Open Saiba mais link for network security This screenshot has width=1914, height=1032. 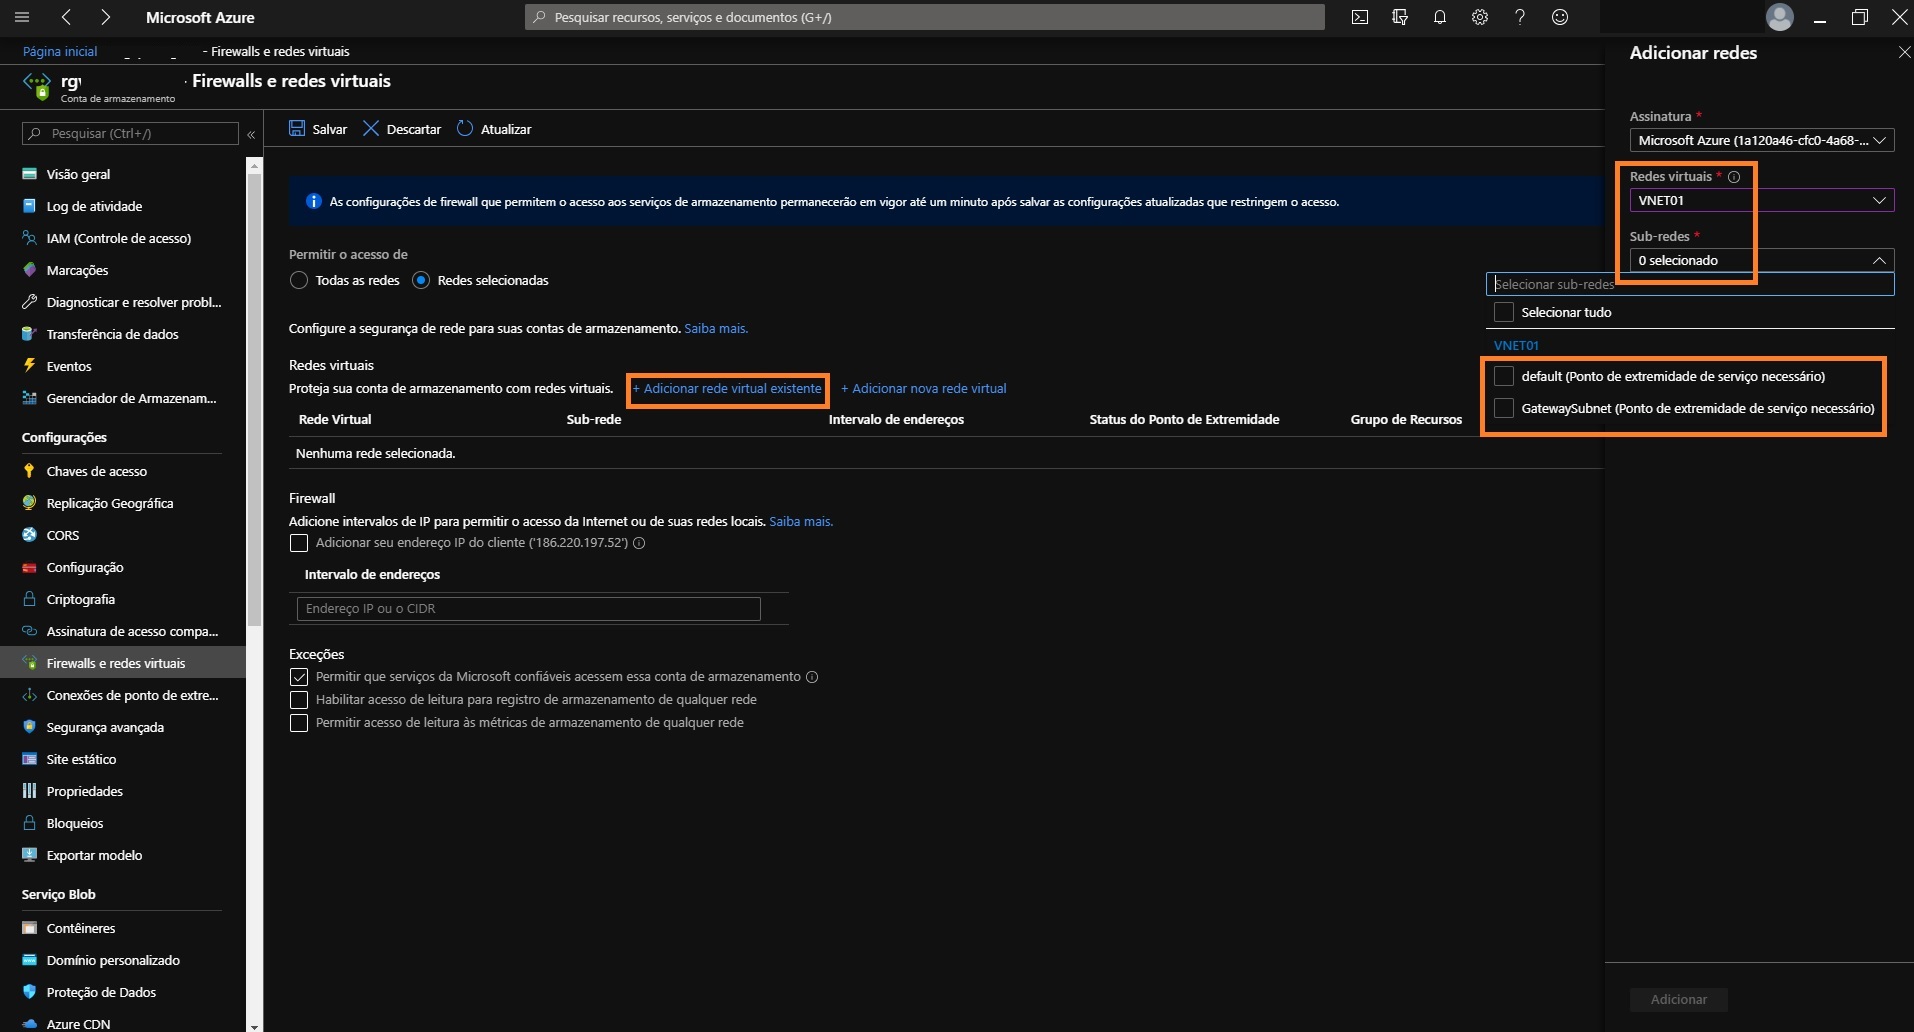pos(716,328)
